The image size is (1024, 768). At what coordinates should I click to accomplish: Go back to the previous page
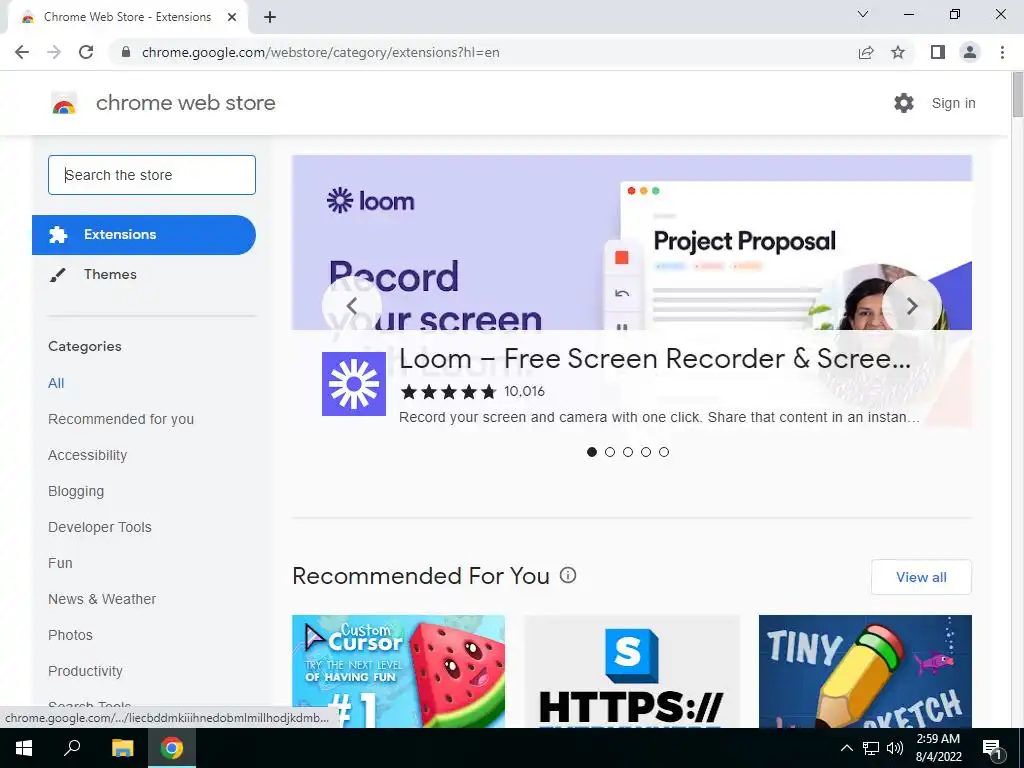[x=22, y=52]
